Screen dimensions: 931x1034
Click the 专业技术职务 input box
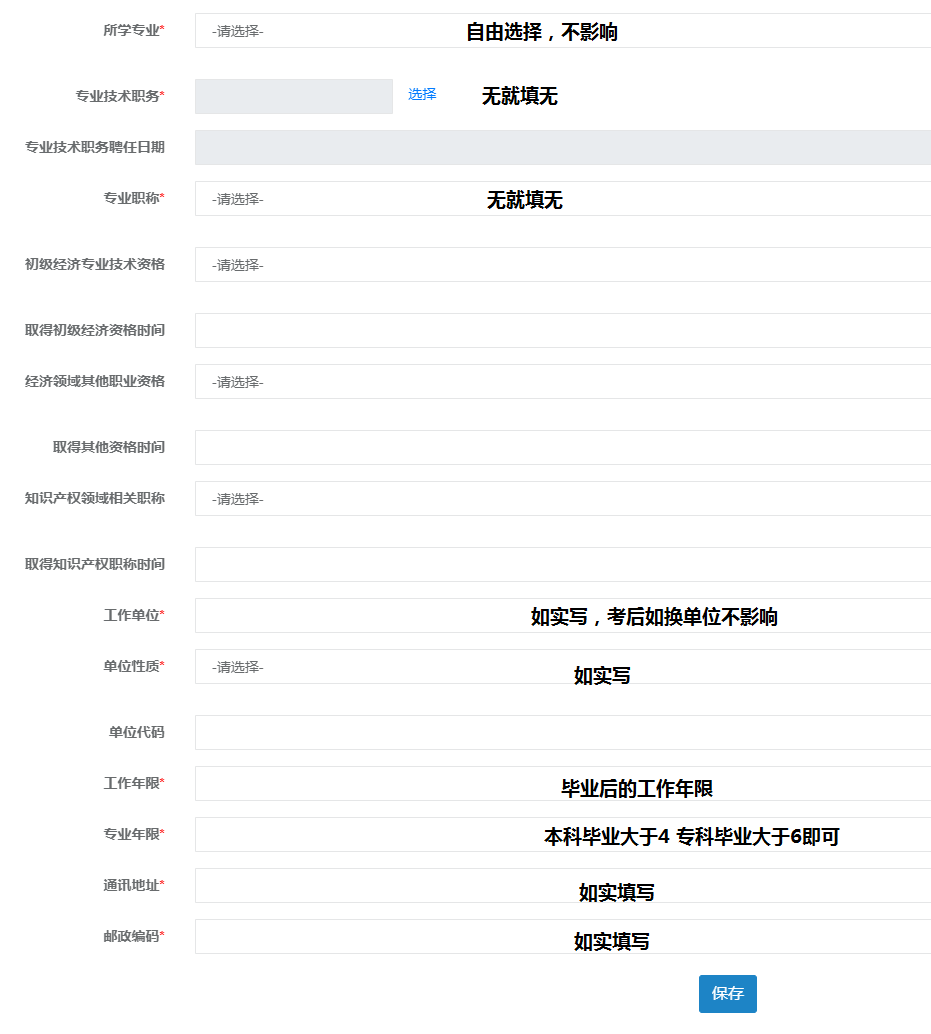click(292, 96)
